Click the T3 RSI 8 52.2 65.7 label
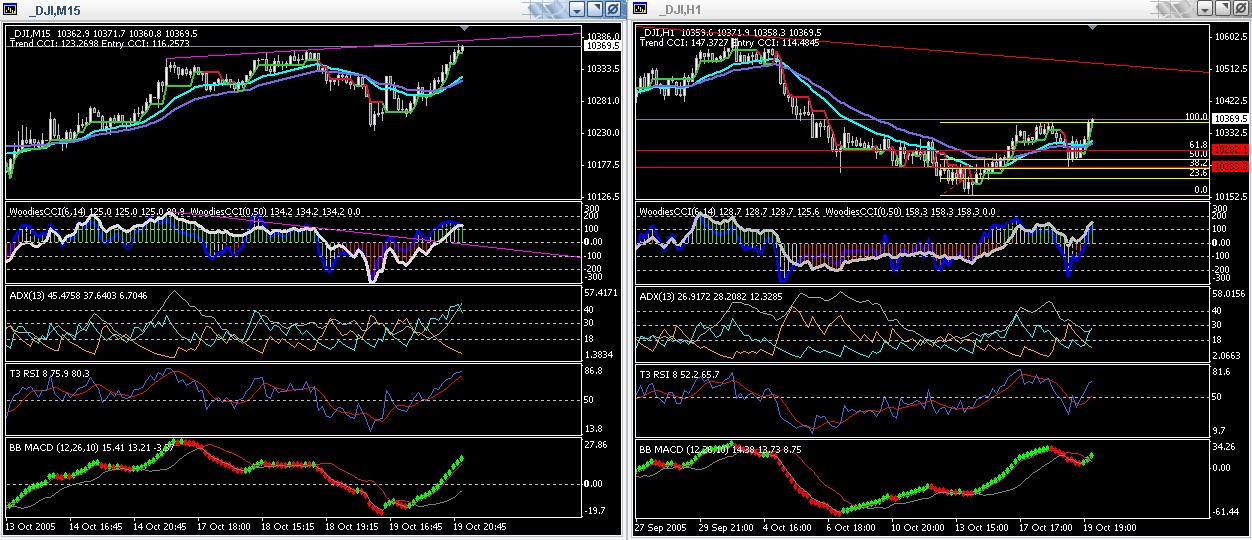The height and width of the screenshot is (540, 1252). 679,373
